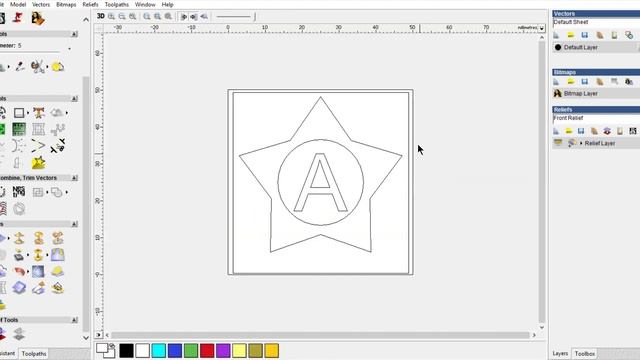Adjust the contrast slider in view toolbar
This screenshot has height=360, width=640.
236,17
